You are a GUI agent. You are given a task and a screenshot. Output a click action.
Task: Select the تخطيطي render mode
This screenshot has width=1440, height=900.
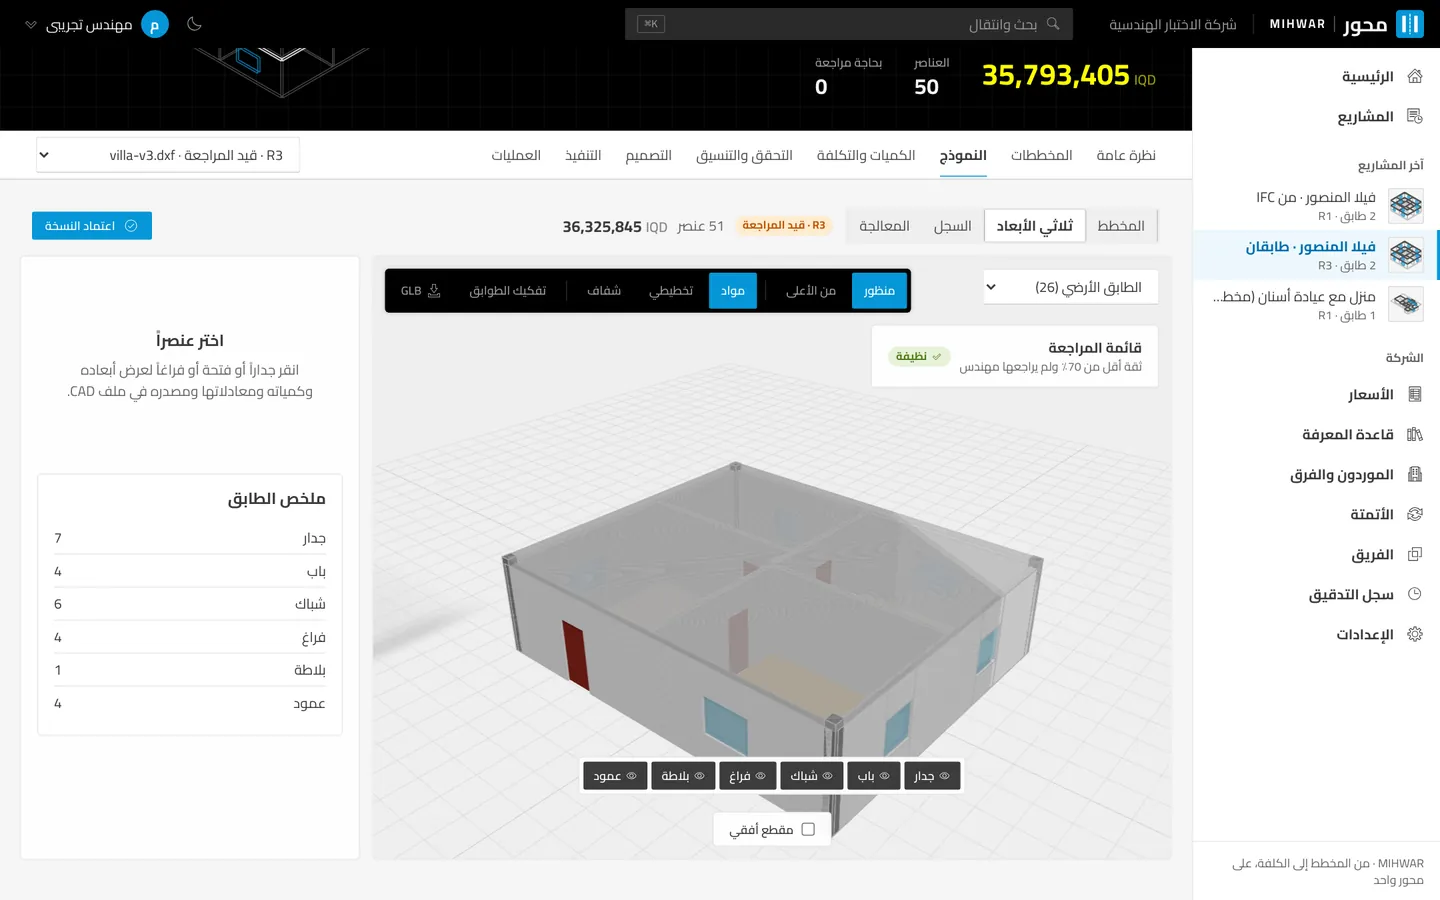671,291
